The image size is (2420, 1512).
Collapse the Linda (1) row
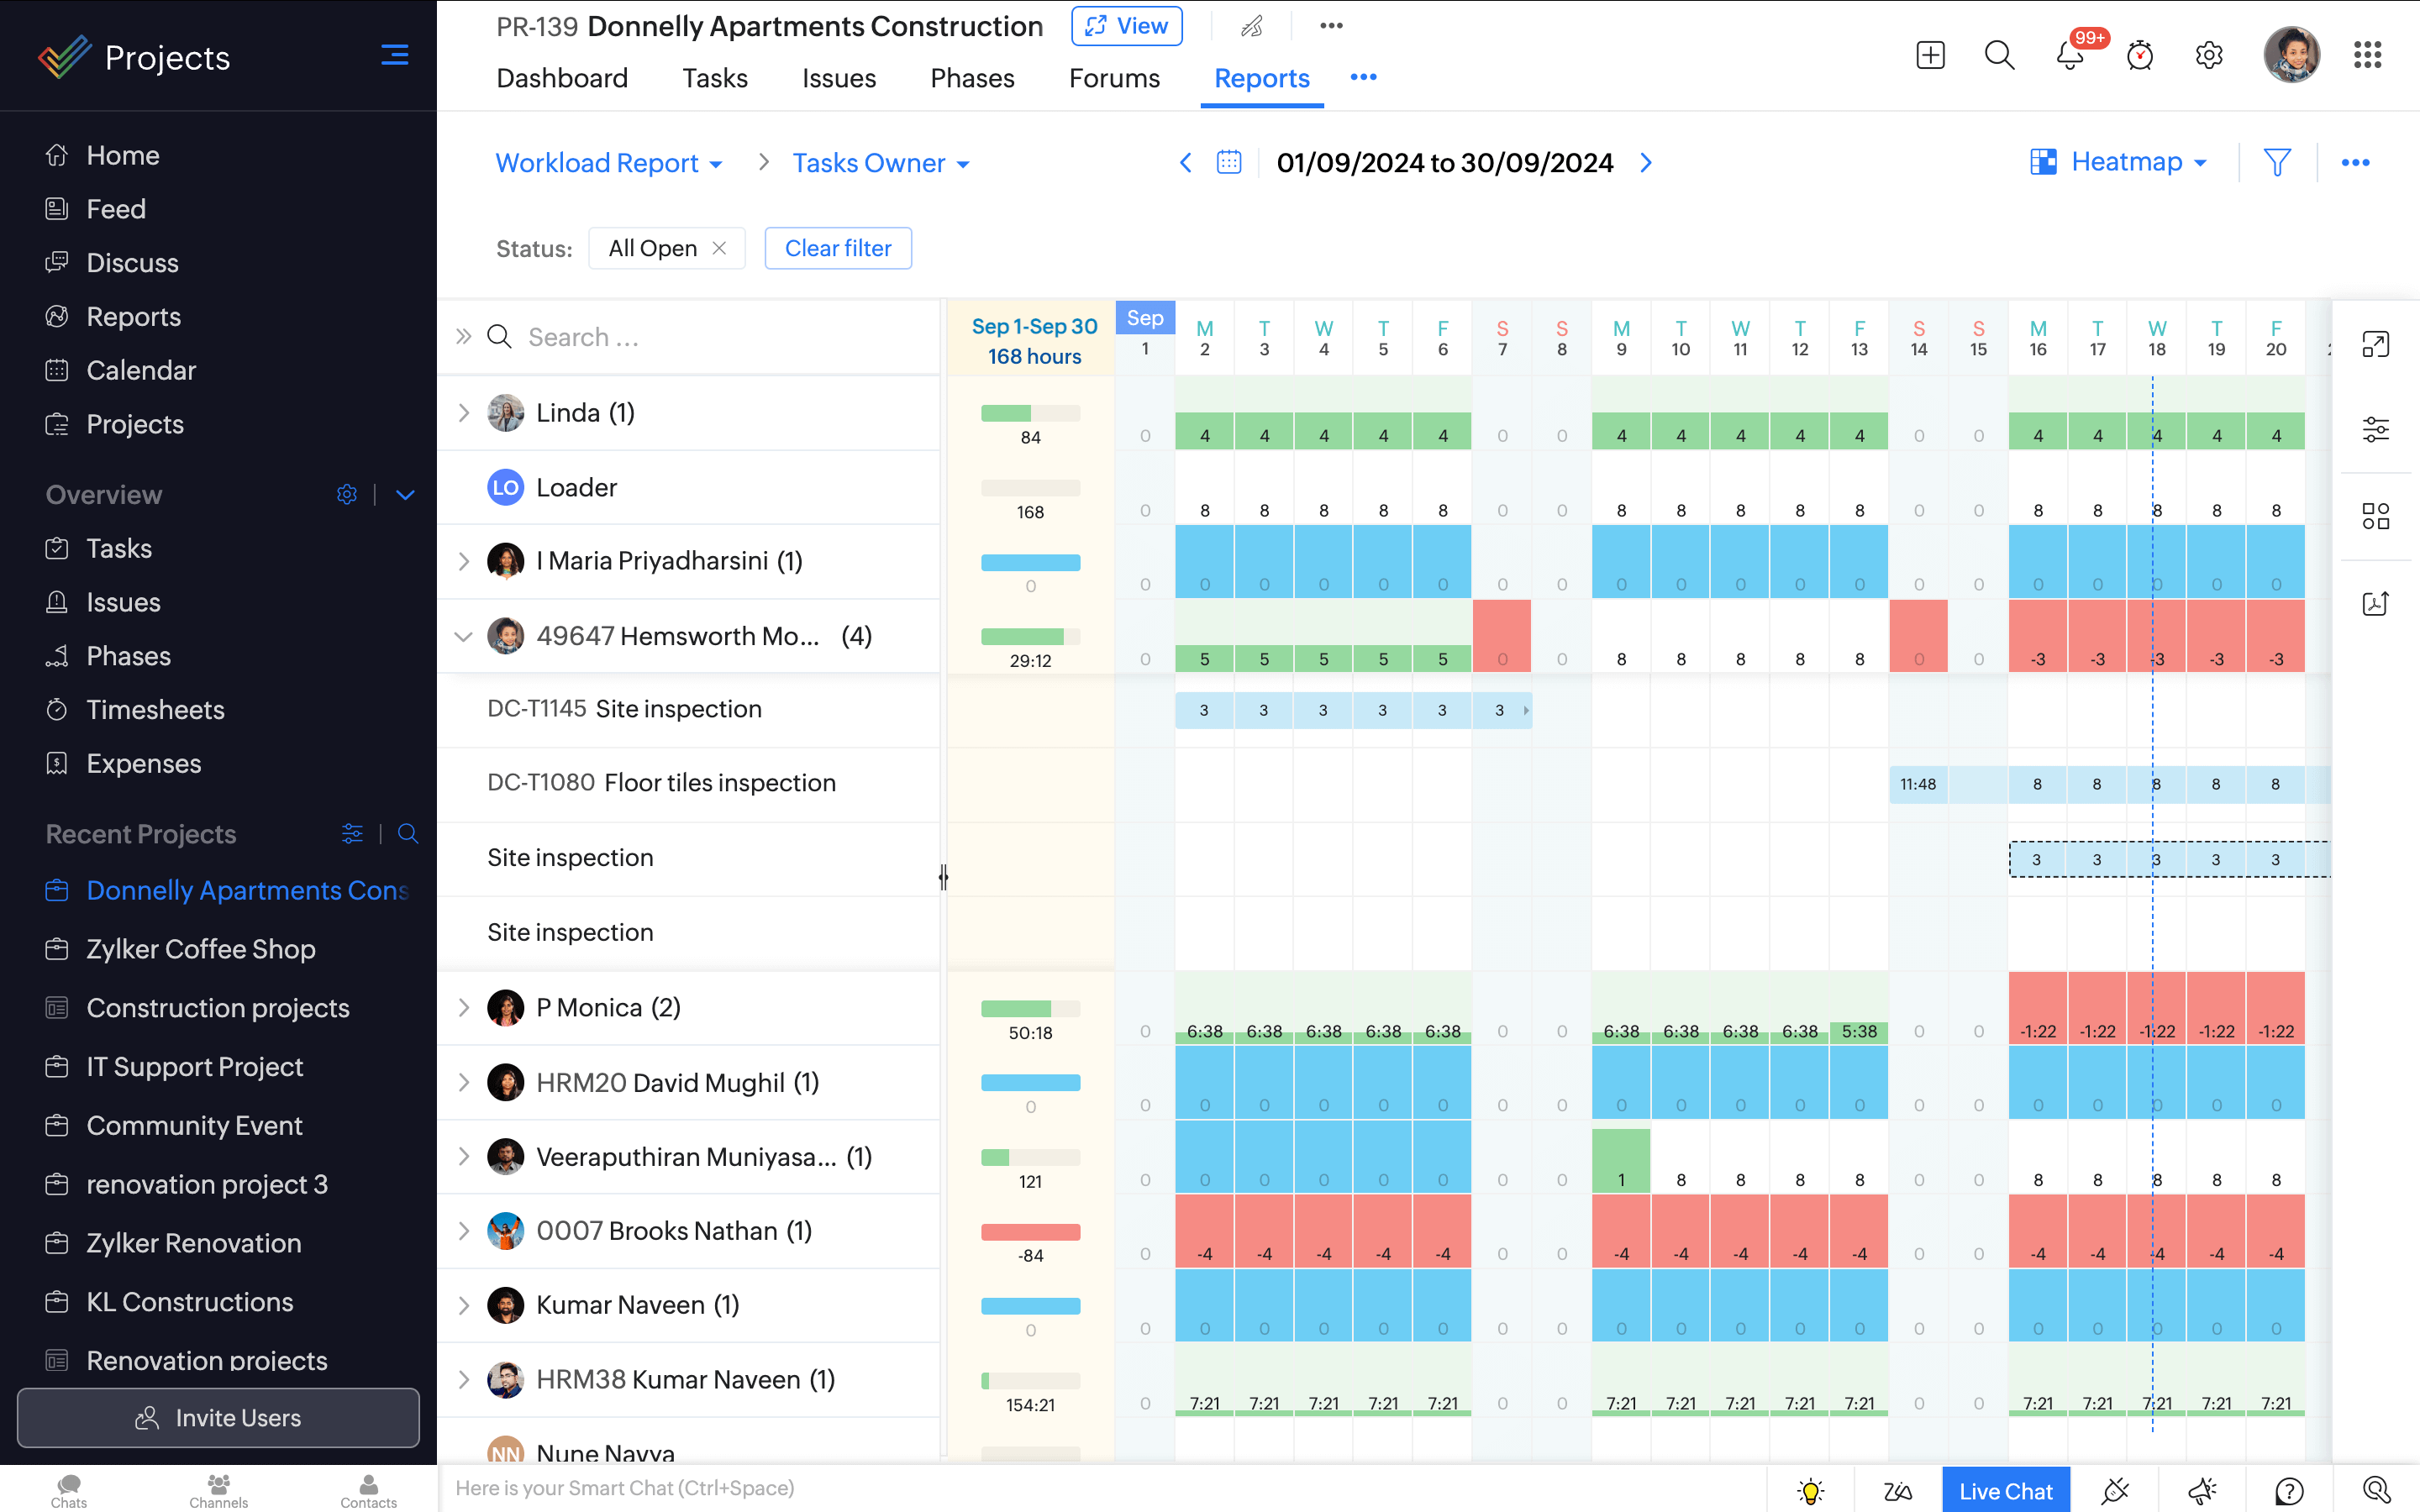click(x=464, y=412)
